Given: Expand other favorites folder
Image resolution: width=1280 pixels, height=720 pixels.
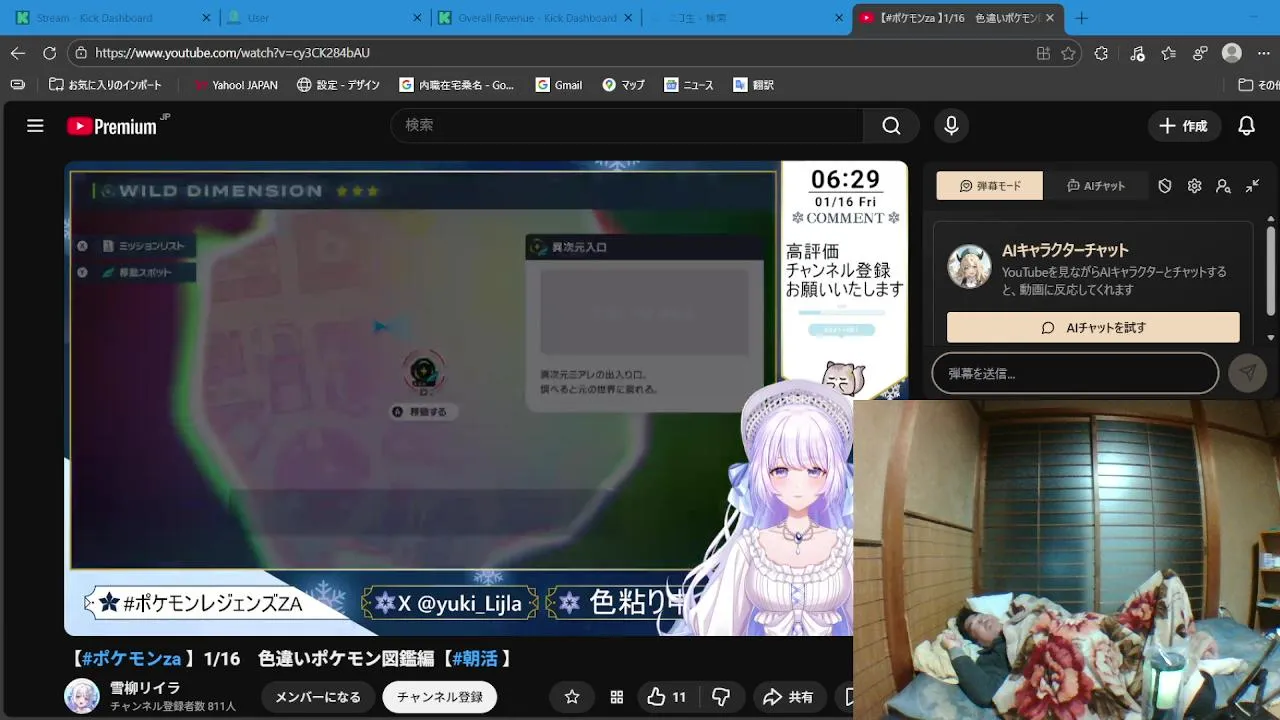Looking at the screenshot, I should (x=1258, y=85).
